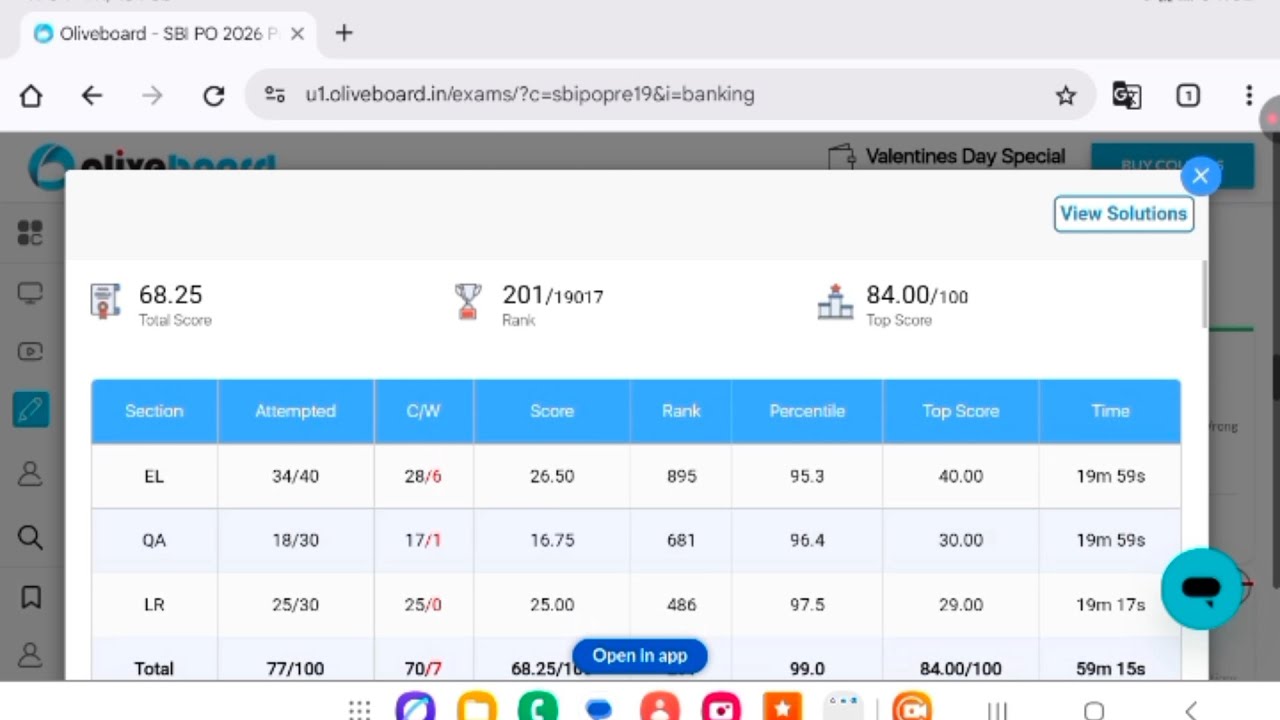Viewport: 1280px width, 720px height.
Task: Open sidebar bookmark icon
Action: click(30, 598)
